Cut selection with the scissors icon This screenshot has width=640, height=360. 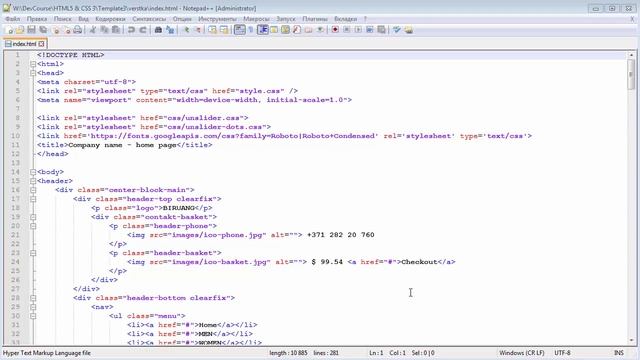(x=93, y=30)
